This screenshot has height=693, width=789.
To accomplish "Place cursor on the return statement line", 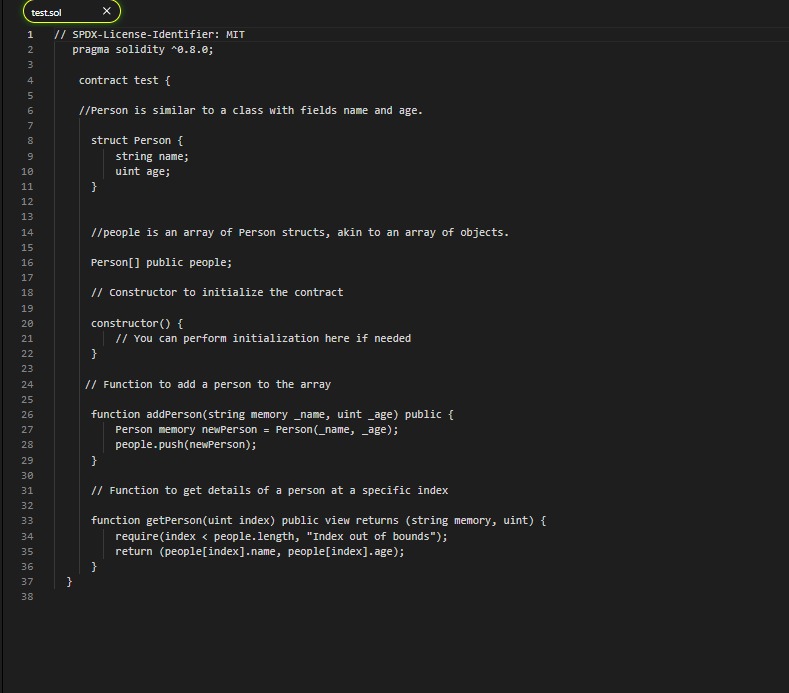I will [x=260, y=552].
